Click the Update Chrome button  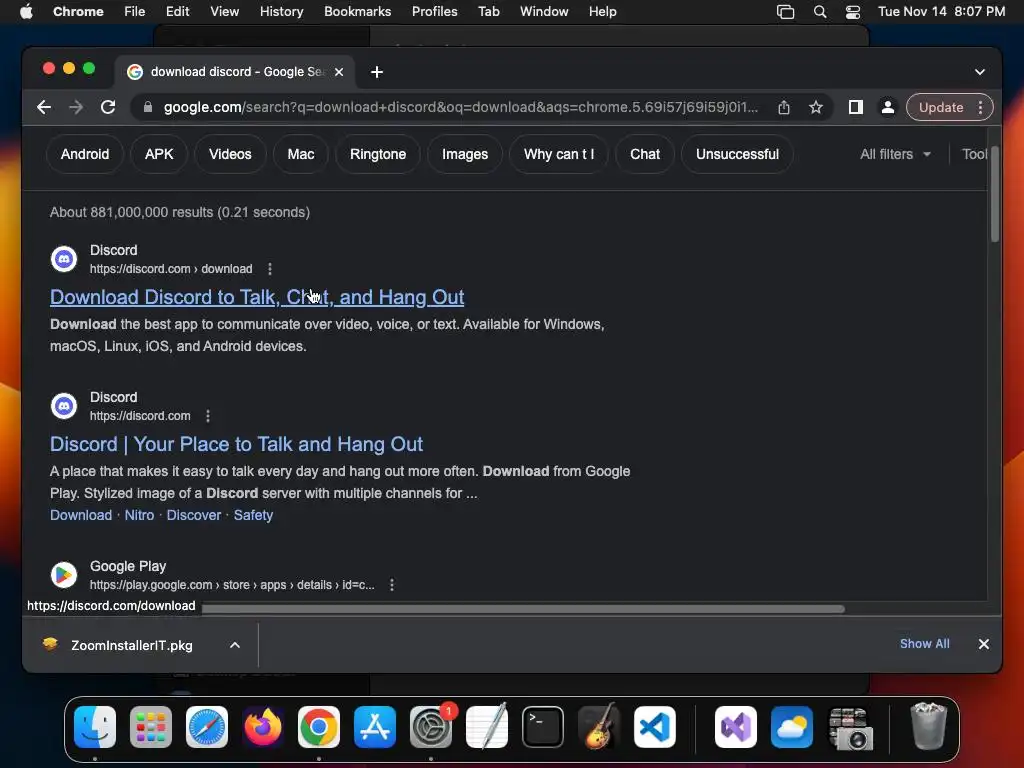[941, 107]
